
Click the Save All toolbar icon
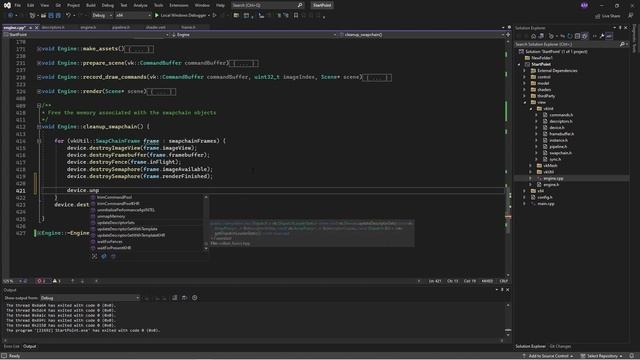(x=58, y=16)
